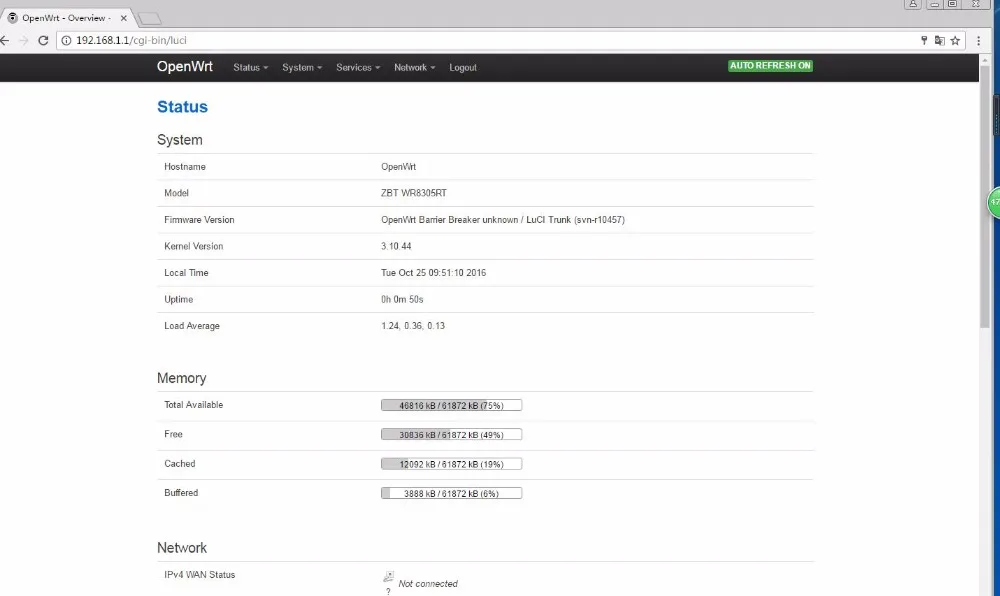Click the page vertical scrollbar thumb
The height and width of the screenshot is (596, 1000).
tap(985, 196)
